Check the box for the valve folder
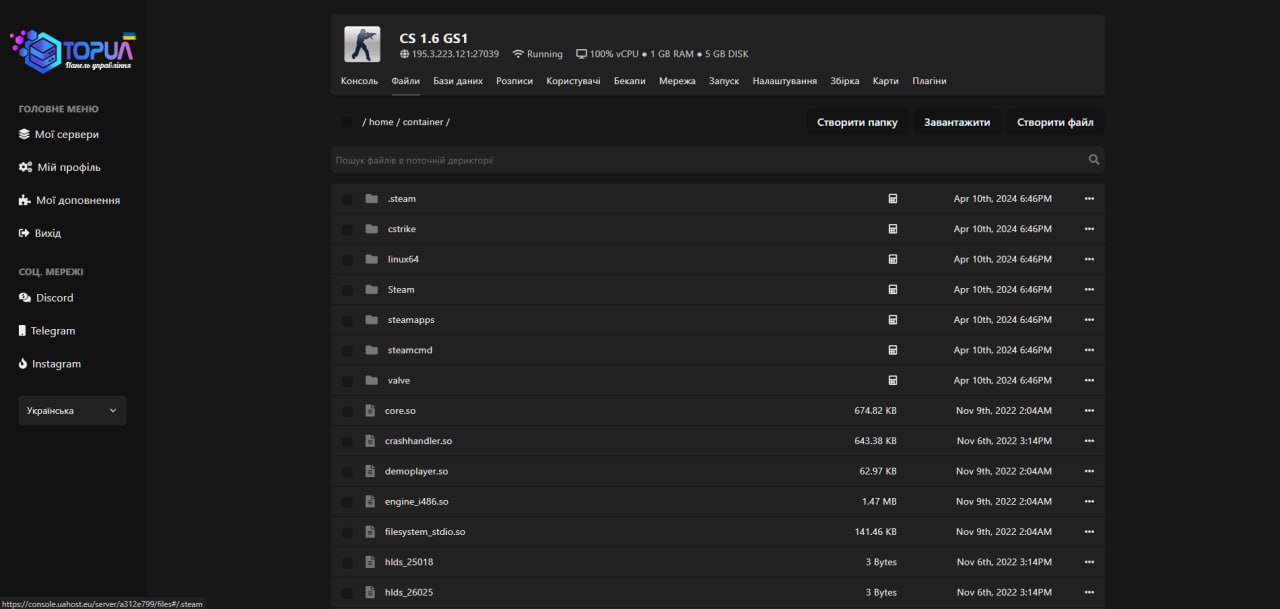 click(347, 381)
